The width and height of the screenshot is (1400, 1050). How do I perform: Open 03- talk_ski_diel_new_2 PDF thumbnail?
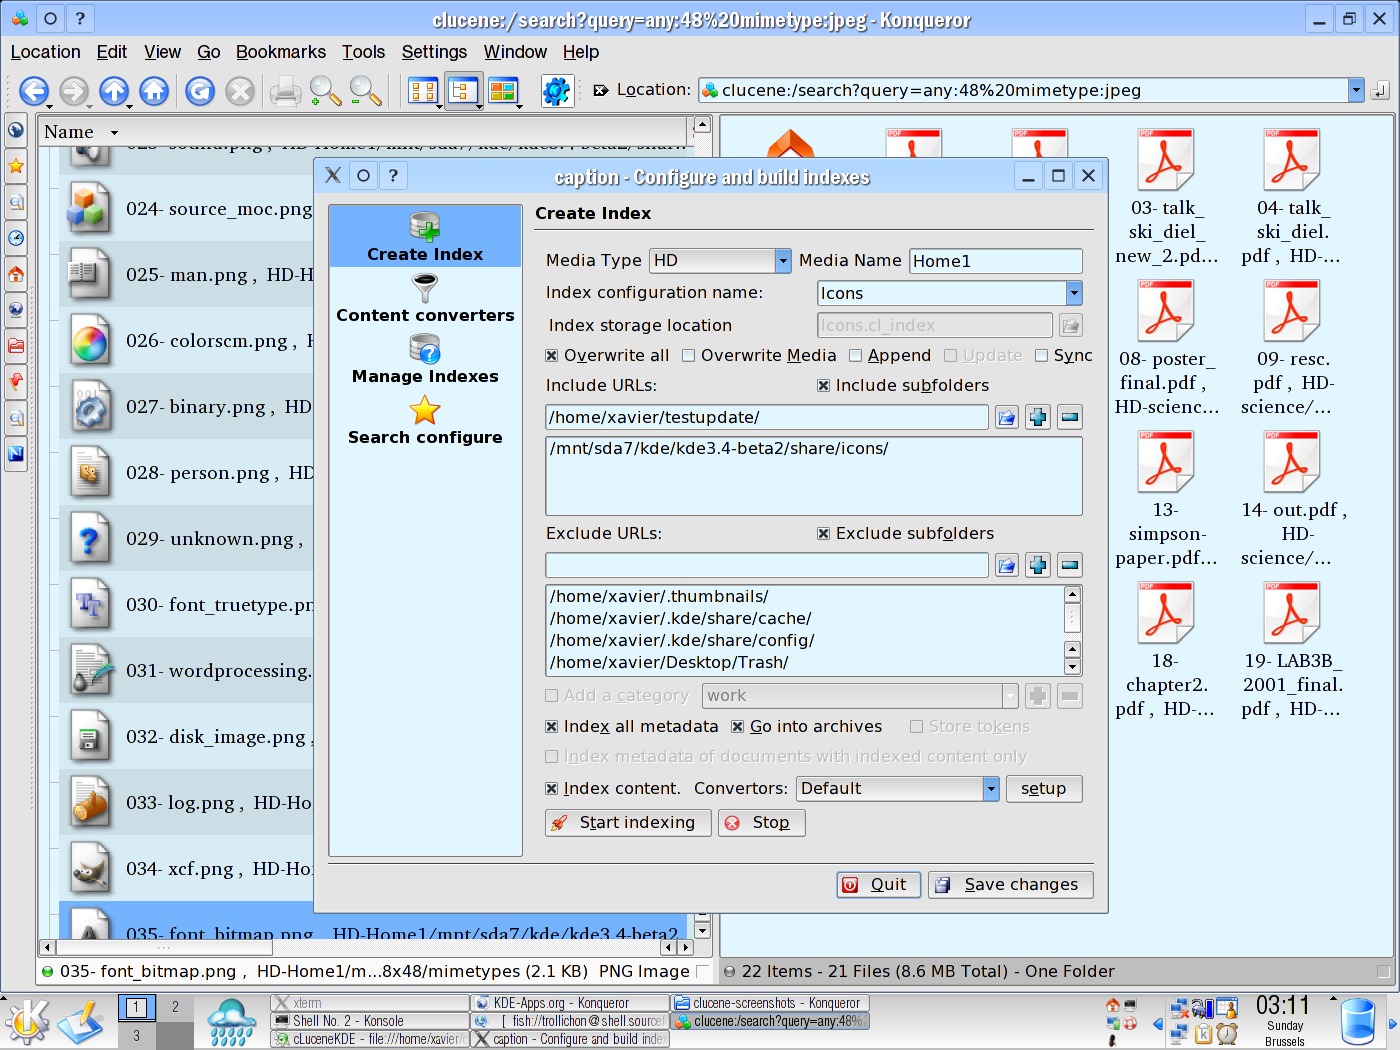(1166, 197)
